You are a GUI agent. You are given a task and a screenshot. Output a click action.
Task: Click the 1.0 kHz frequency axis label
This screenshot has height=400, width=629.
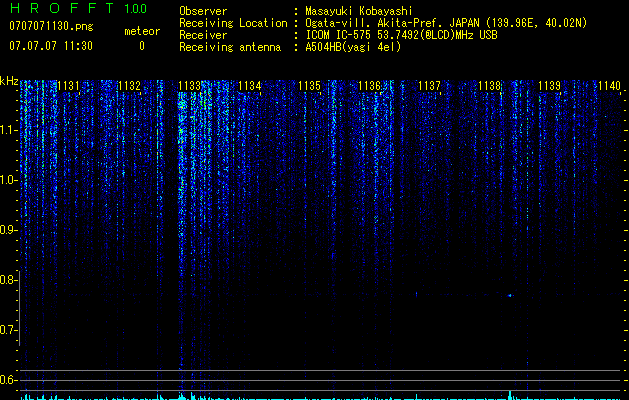(x=8, y=180)
